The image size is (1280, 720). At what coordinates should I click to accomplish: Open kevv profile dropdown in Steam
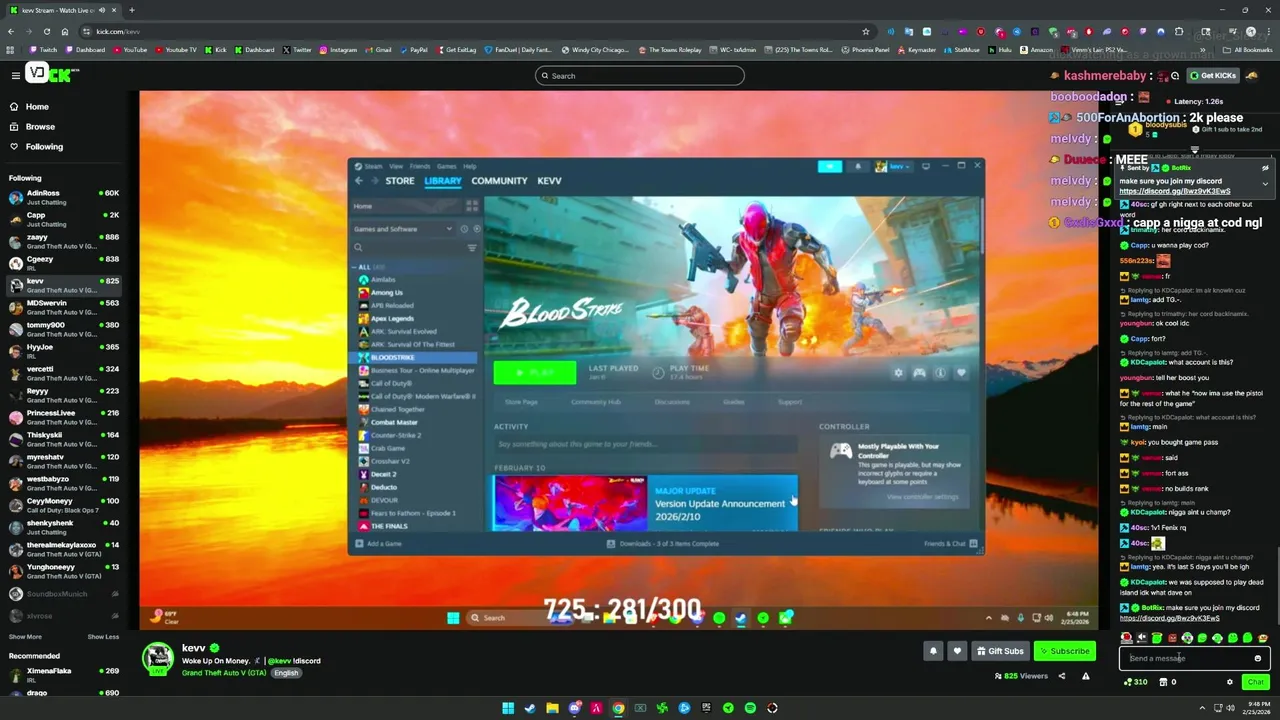pyautogui.click(x=893, y=166)
